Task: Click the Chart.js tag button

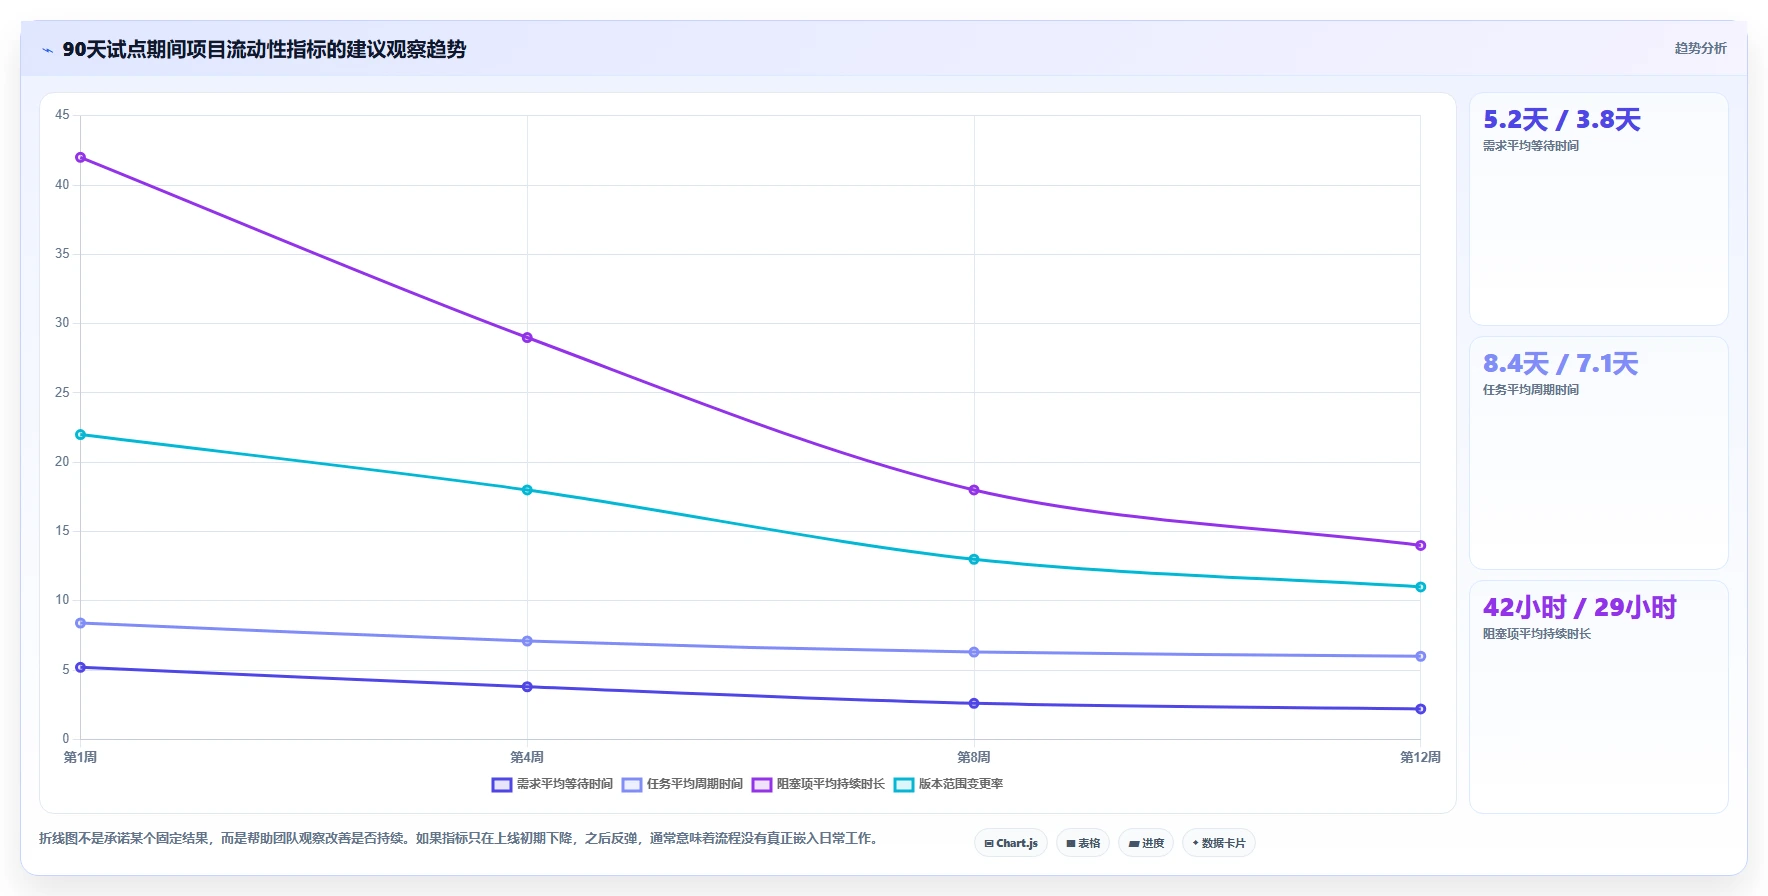Action: click(1011, 843)
